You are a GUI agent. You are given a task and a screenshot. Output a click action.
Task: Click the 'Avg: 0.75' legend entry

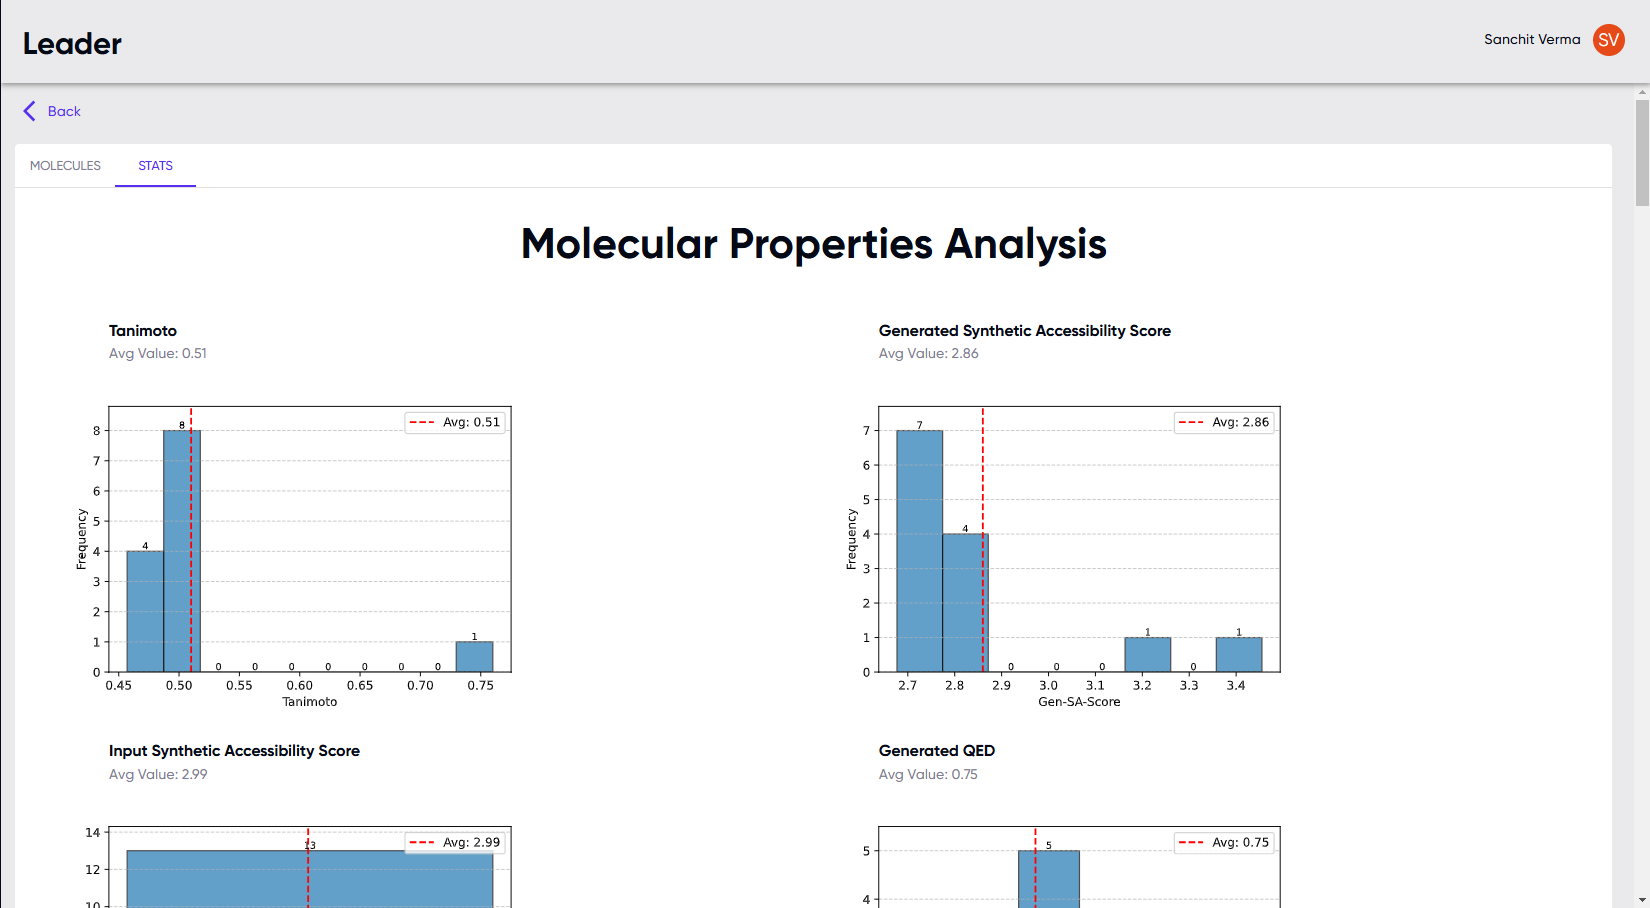click(x=1224, y=843)
